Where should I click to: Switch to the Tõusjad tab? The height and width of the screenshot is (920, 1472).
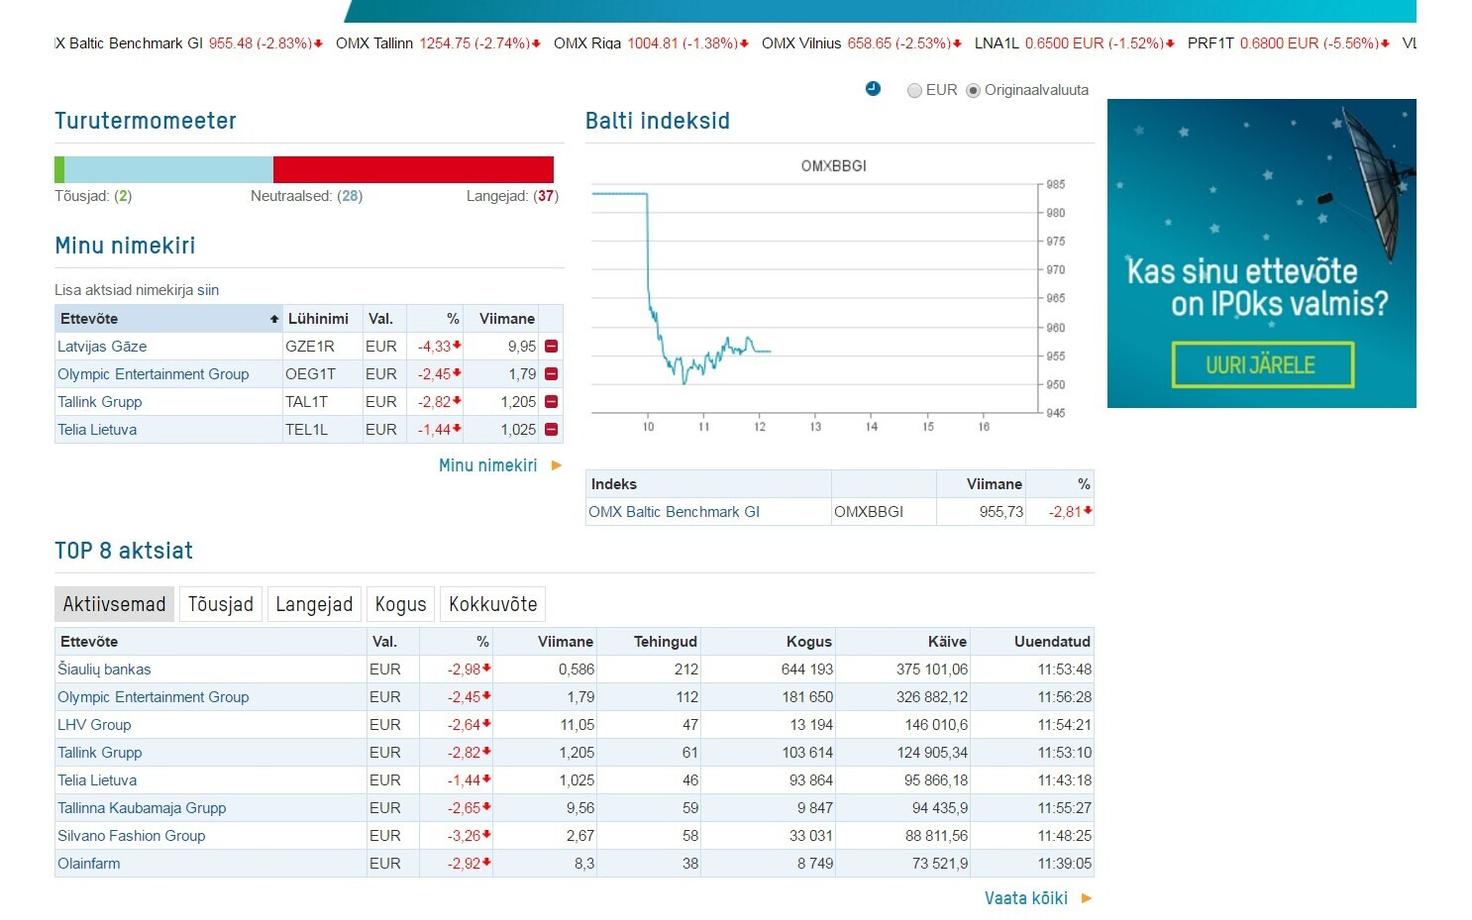pos(221,604)
